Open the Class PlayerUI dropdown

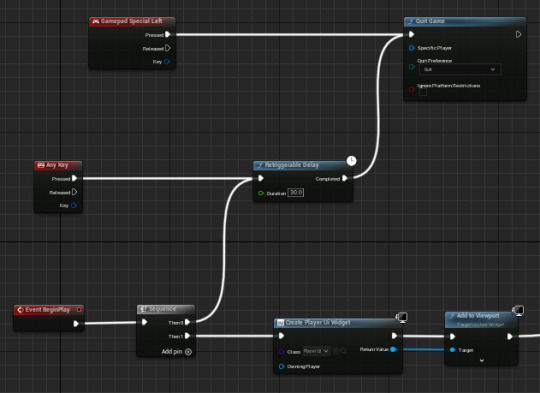coord(317,351)
